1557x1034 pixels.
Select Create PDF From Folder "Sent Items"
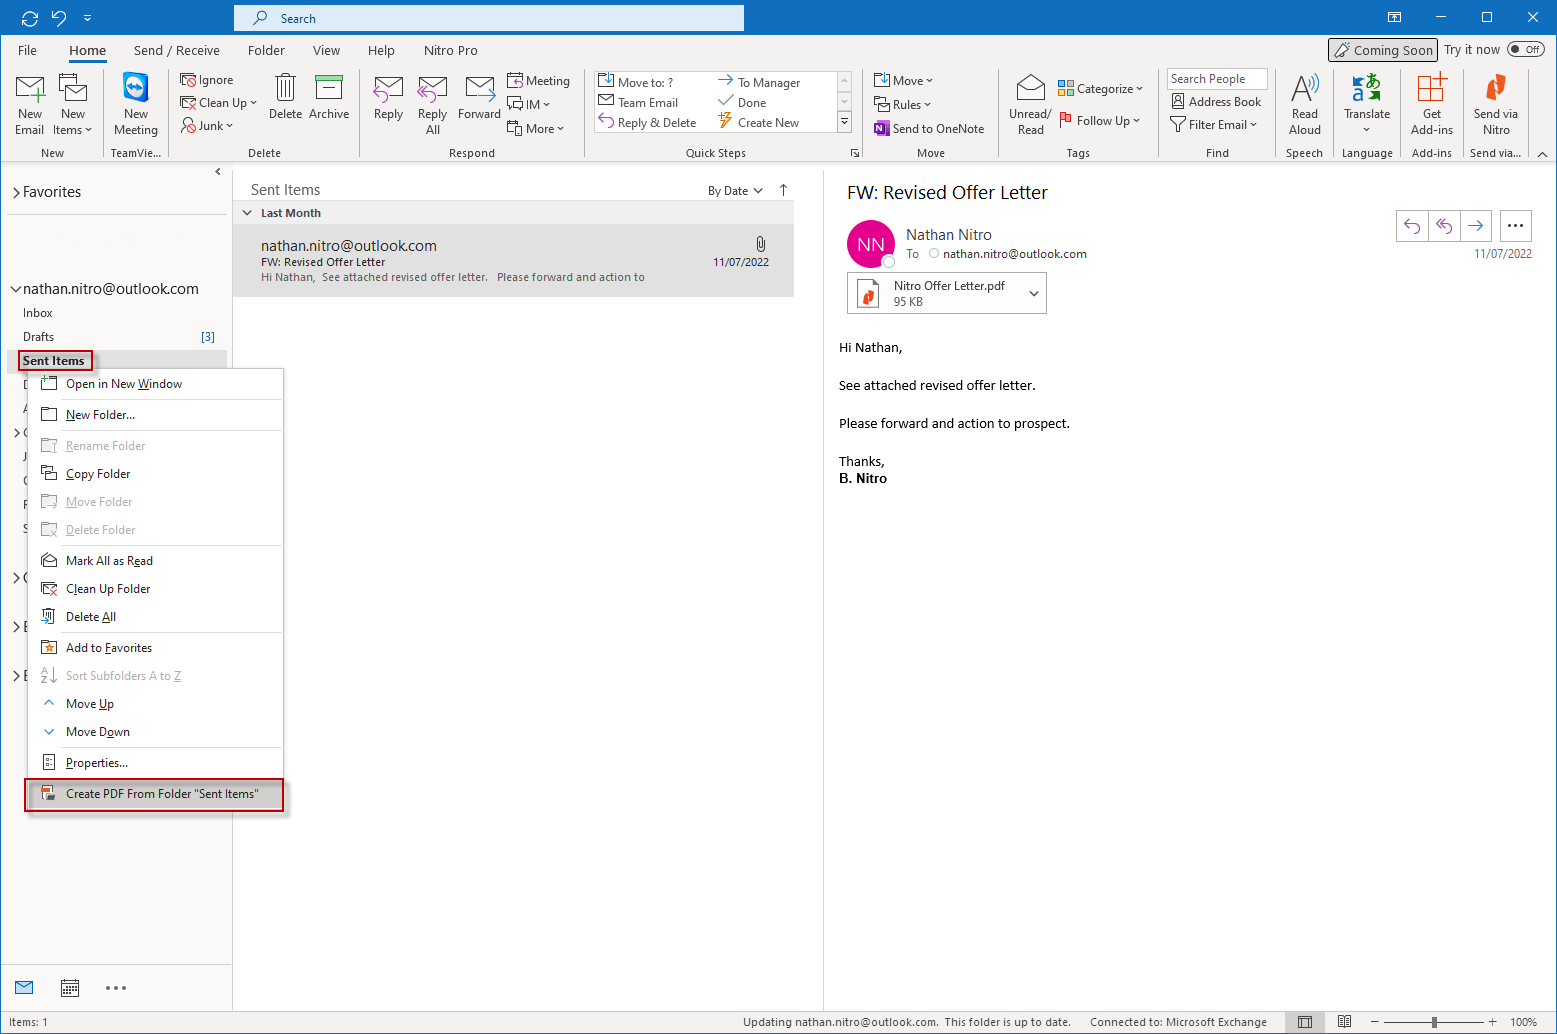[160, 794]
